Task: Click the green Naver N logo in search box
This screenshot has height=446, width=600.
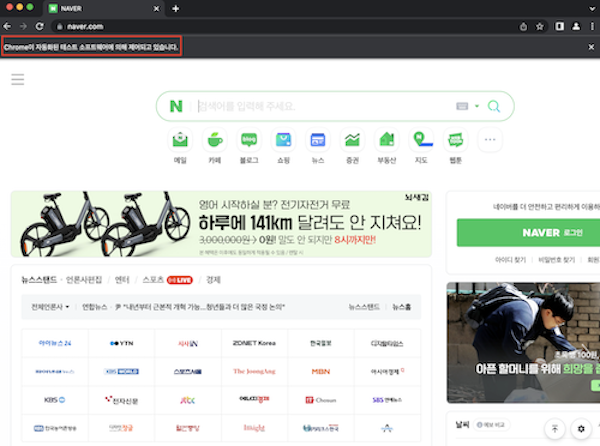Action: (176, 106)
